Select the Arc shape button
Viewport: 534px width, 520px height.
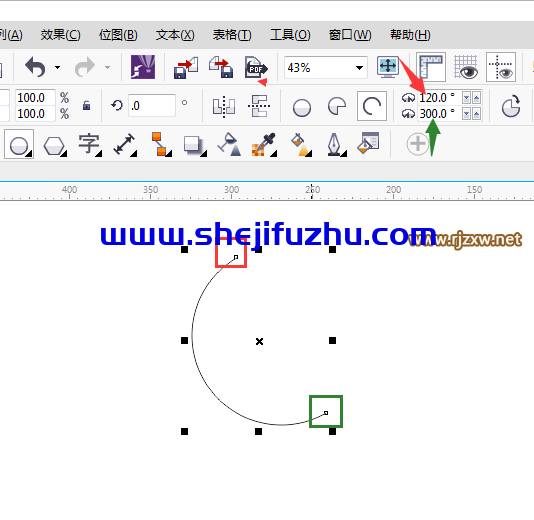(372, 106)
